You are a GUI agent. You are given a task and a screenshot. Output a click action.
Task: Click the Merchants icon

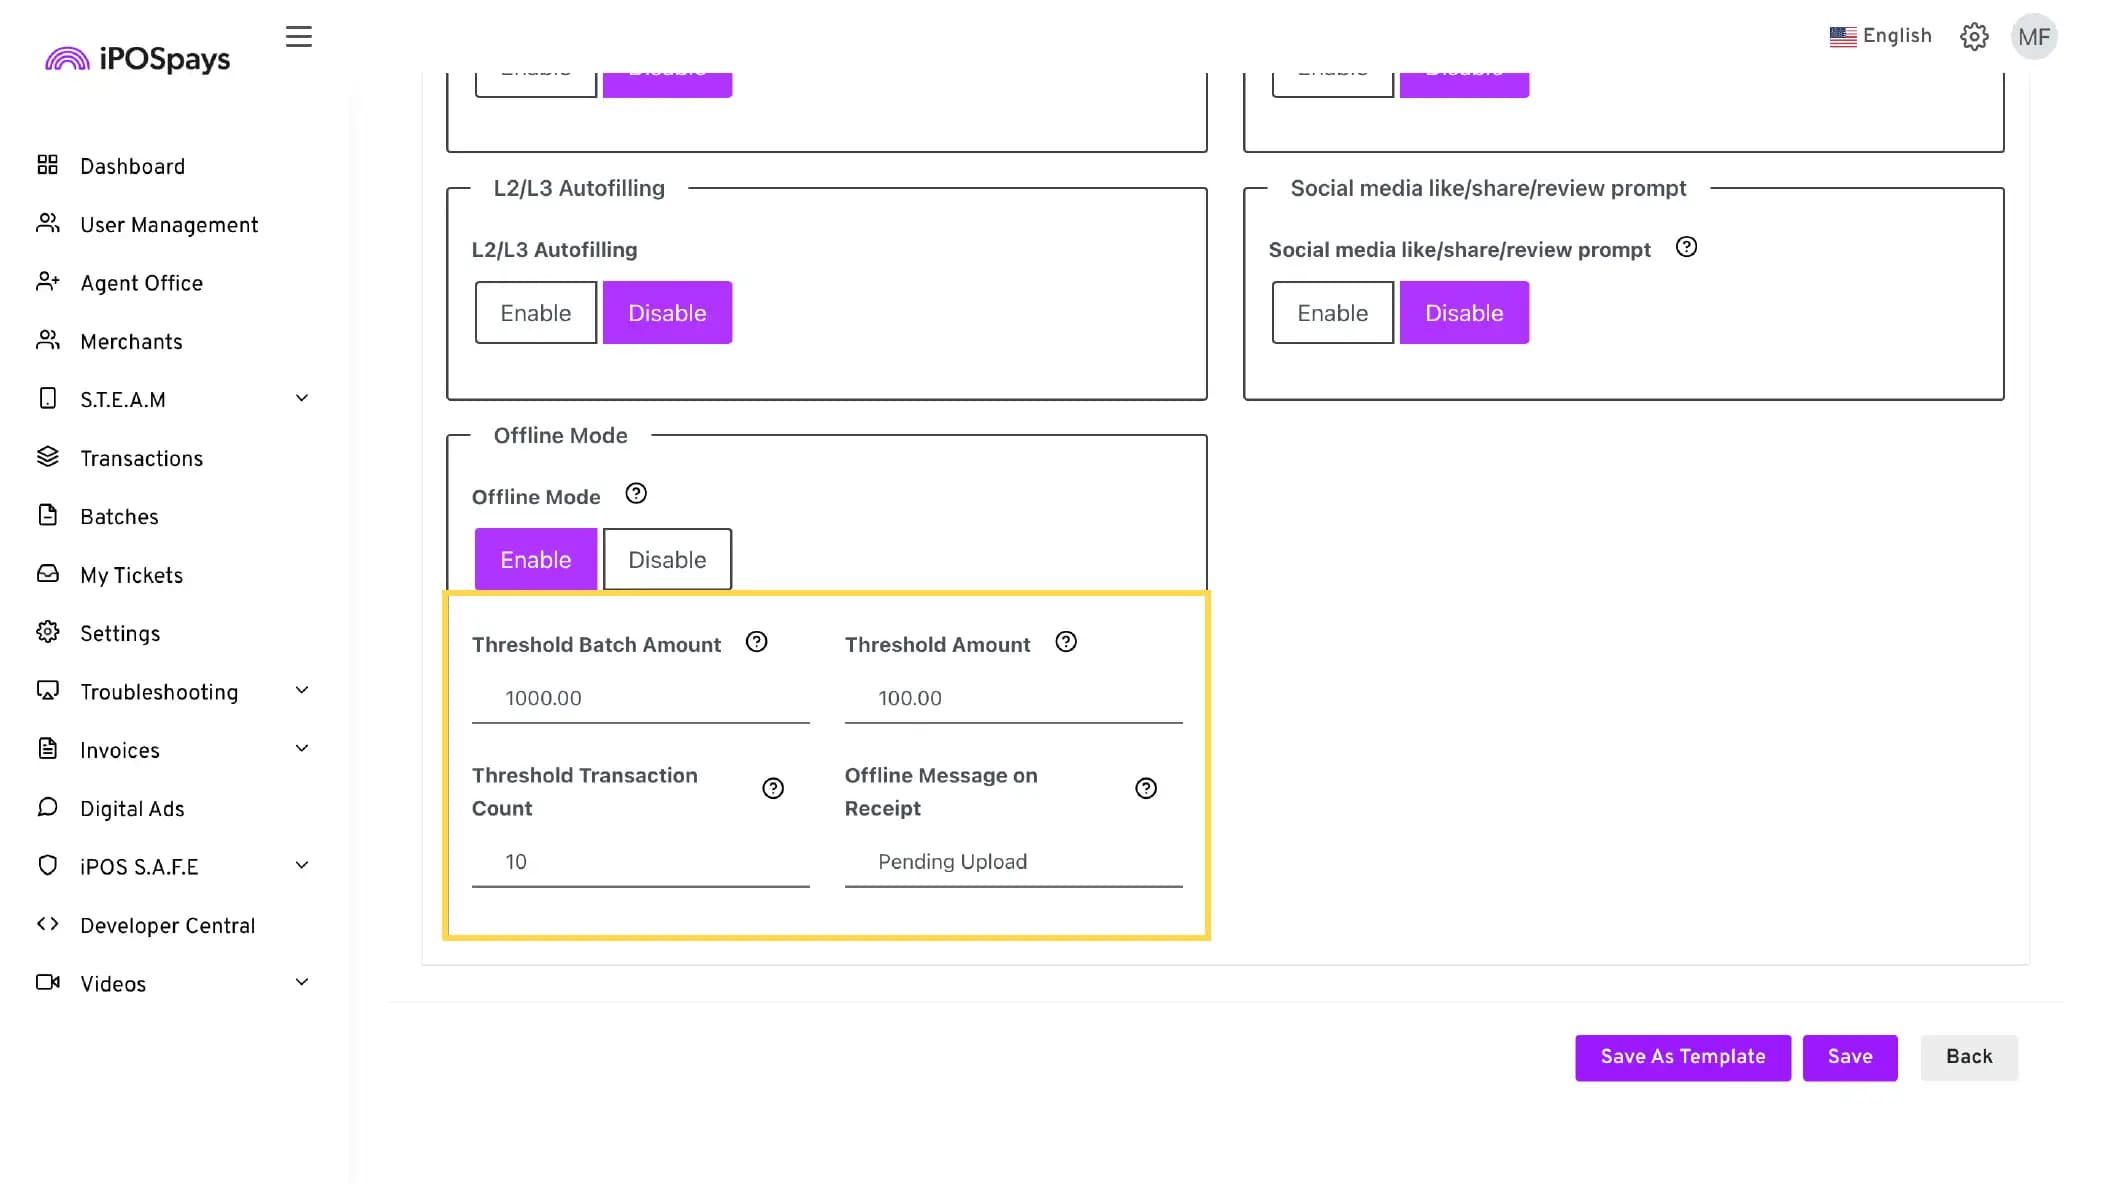48,340
